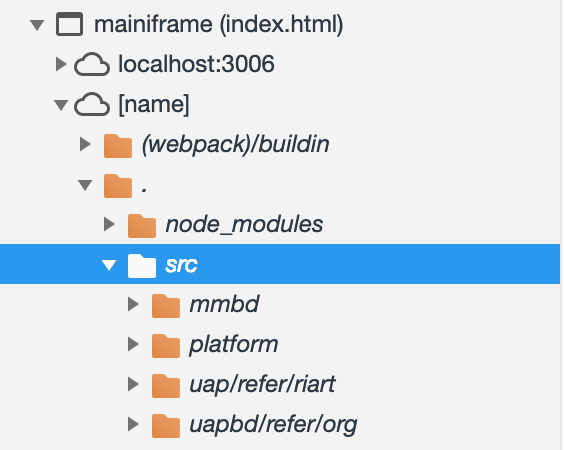
Task: Click the platform folder icon
Action: [x=166, y=345]
